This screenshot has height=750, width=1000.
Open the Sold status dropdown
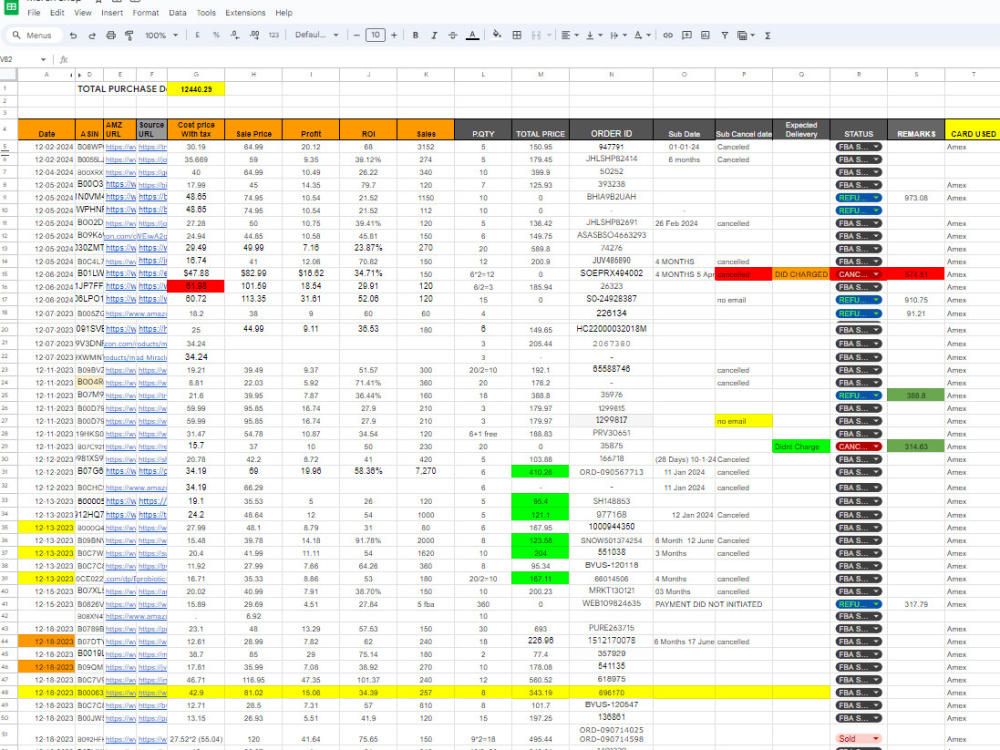(858, 739)
